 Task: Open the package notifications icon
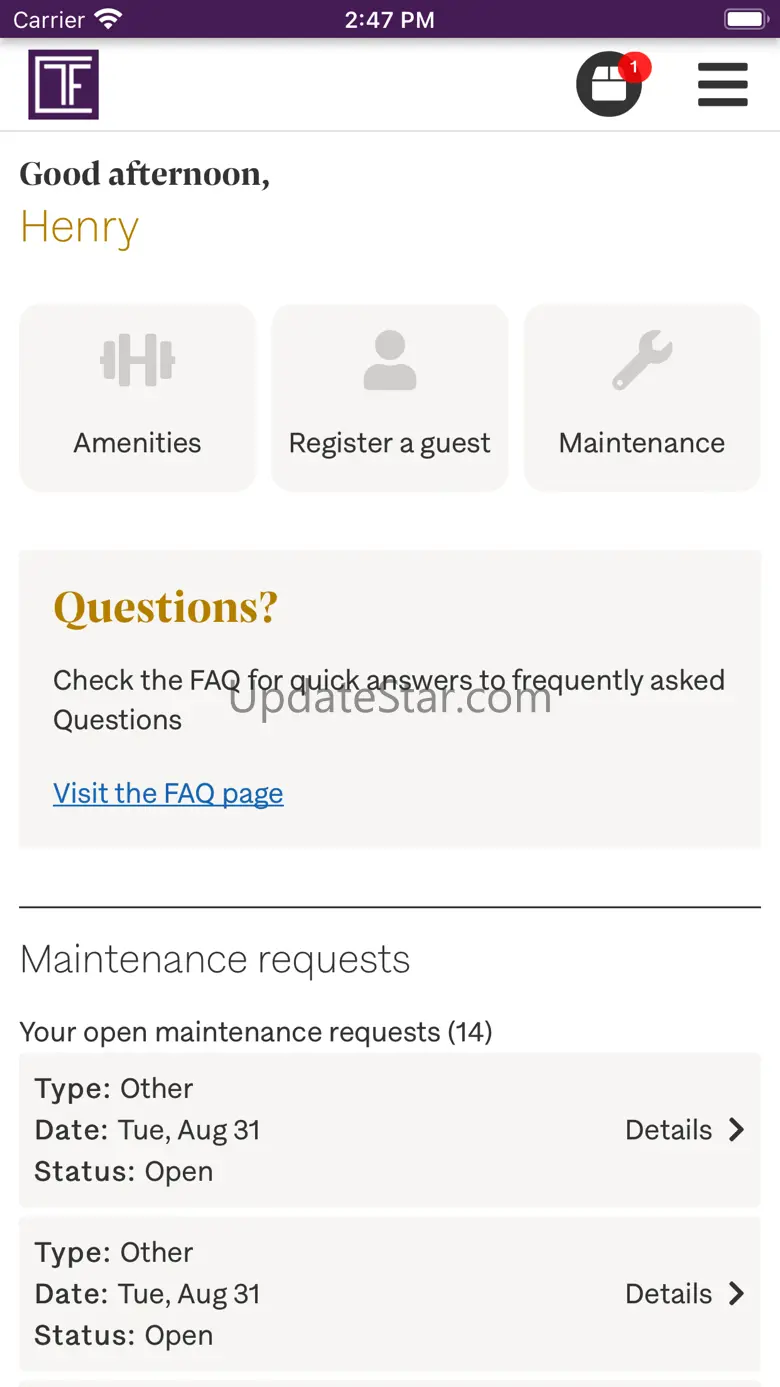(x=608, y=85)
